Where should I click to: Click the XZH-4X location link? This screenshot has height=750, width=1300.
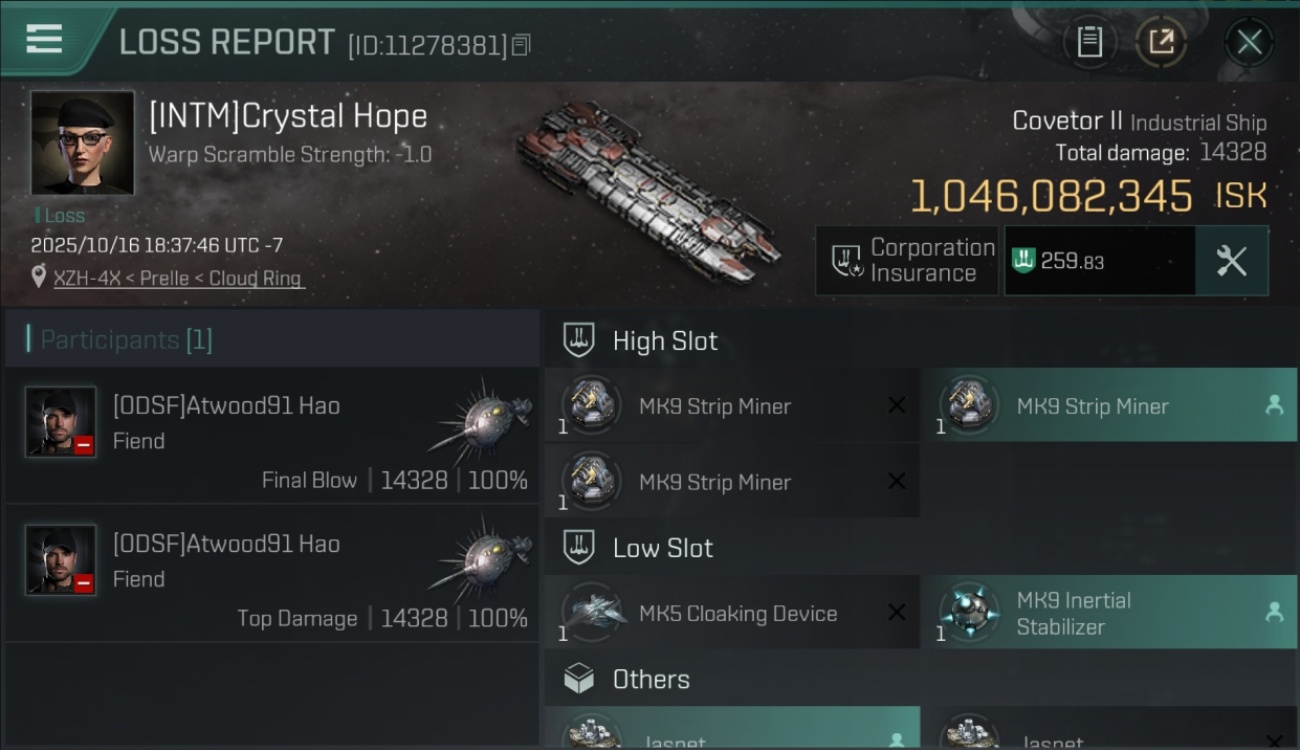coord(177,278)
